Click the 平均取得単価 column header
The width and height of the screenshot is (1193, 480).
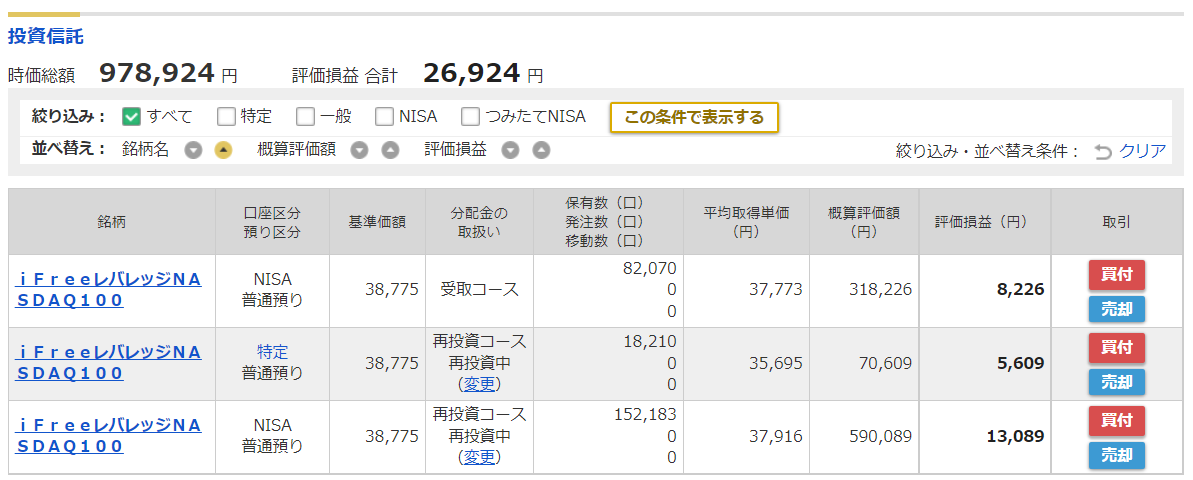(746, 221)
